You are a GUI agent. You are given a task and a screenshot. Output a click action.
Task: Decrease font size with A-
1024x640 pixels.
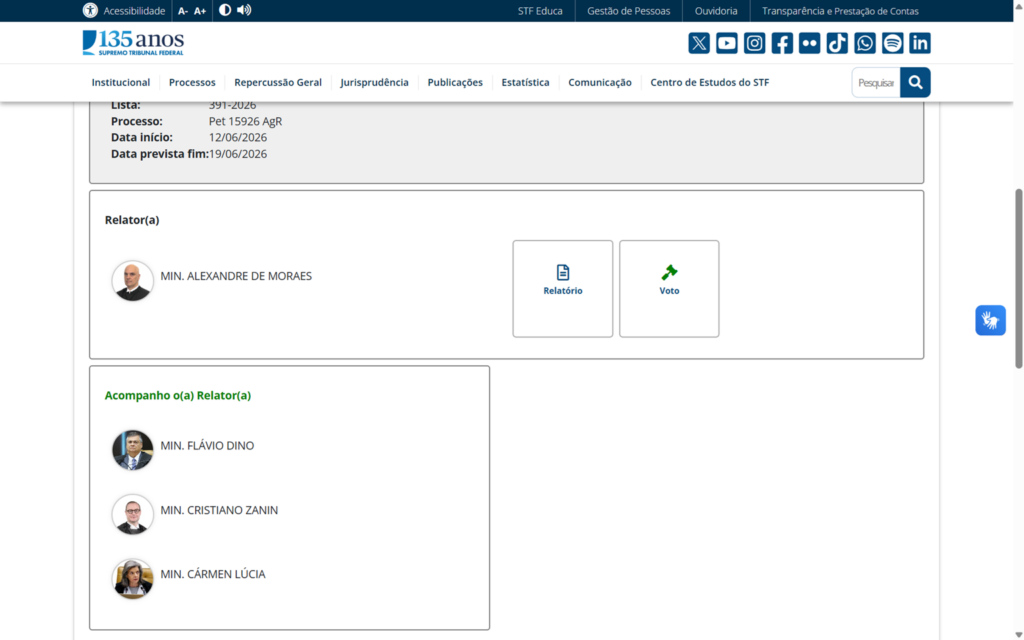183,11
